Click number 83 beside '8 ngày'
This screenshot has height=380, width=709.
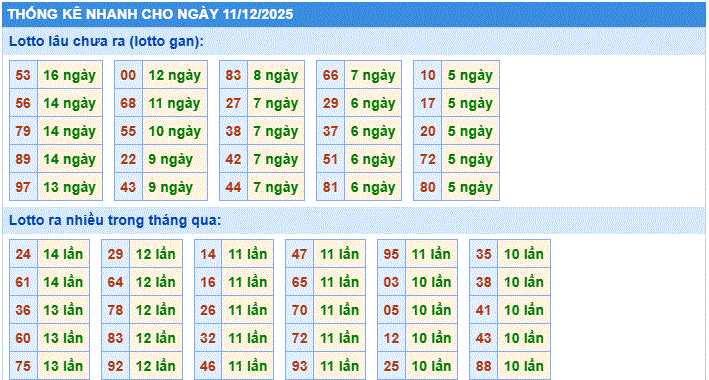click(x=233, y=75)
